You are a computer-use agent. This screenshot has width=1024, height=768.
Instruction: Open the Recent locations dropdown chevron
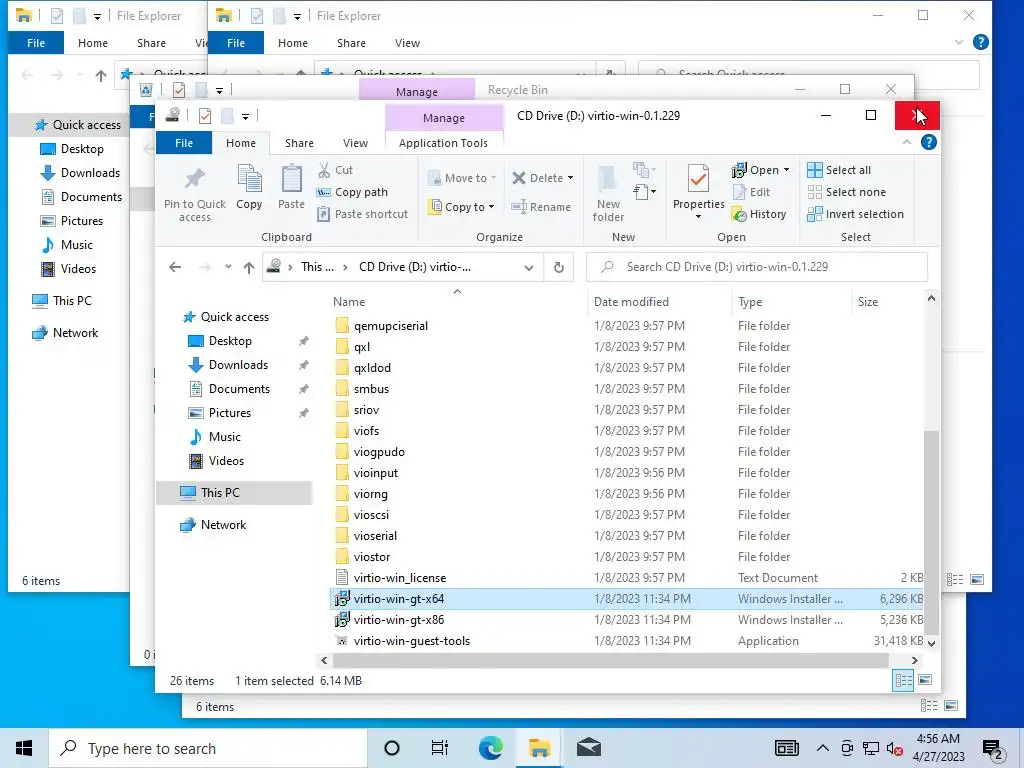click(228, 267)
